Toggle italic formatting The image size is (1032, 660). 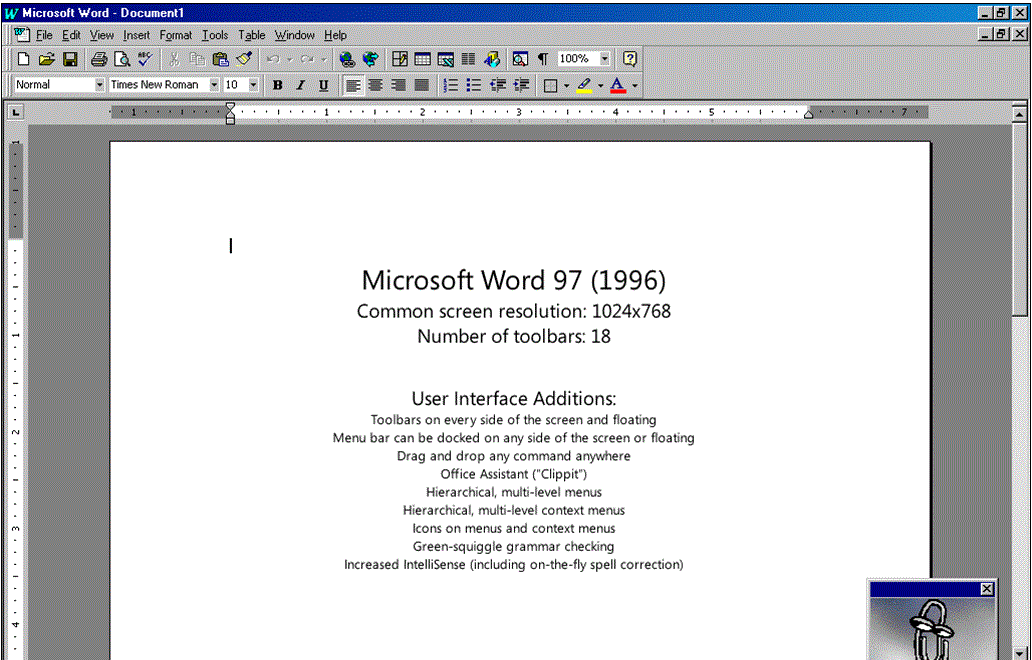click(x=301, y=85)
